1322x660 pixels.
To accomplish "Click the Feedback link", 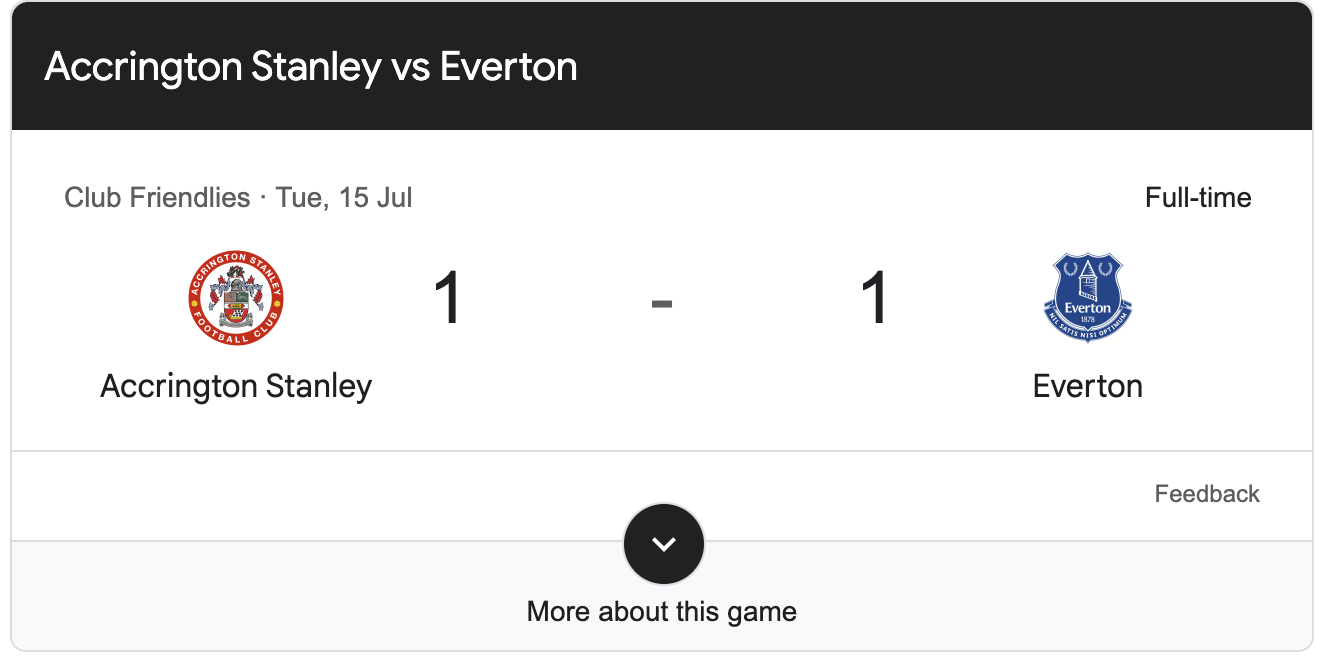I will (1207, 494).
